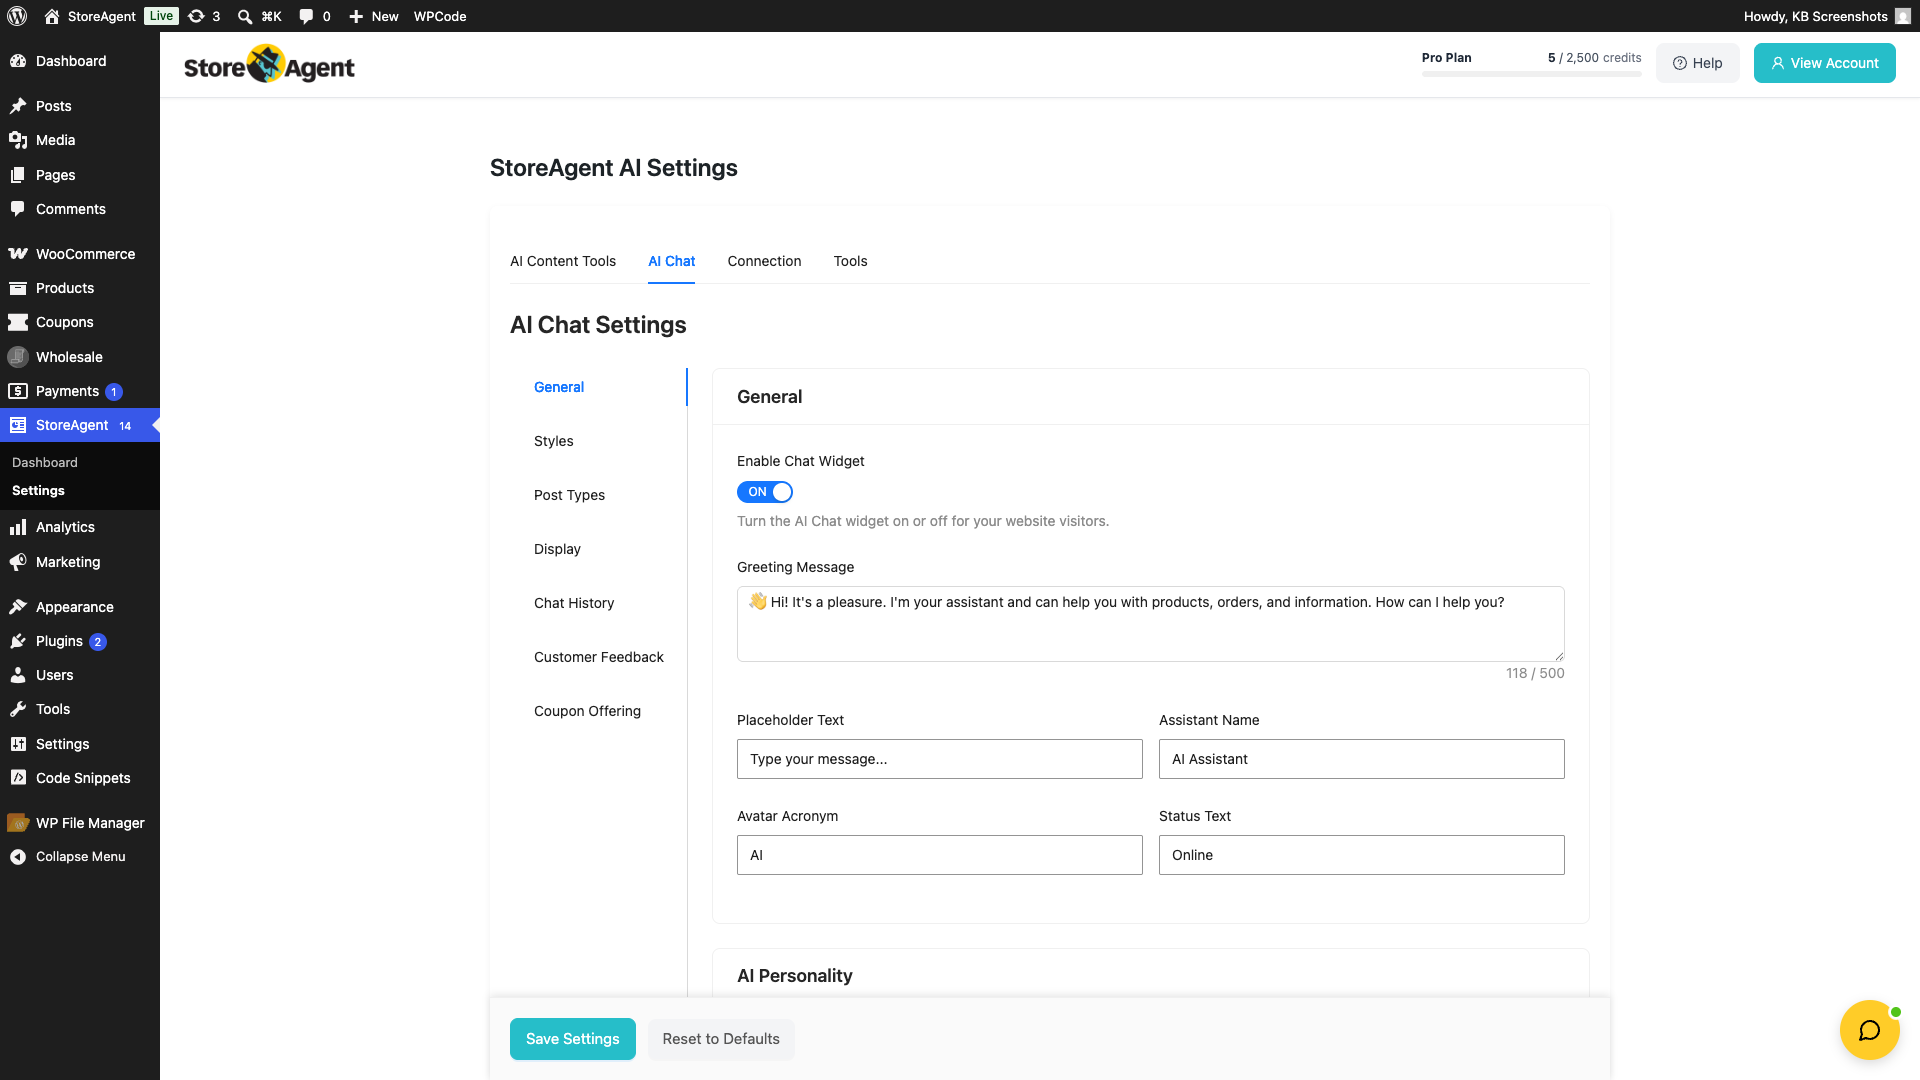The width and height of the screenshot is (1920, 1080).
Task: Click the Code Snippets icon
Action: pos(18,778)
